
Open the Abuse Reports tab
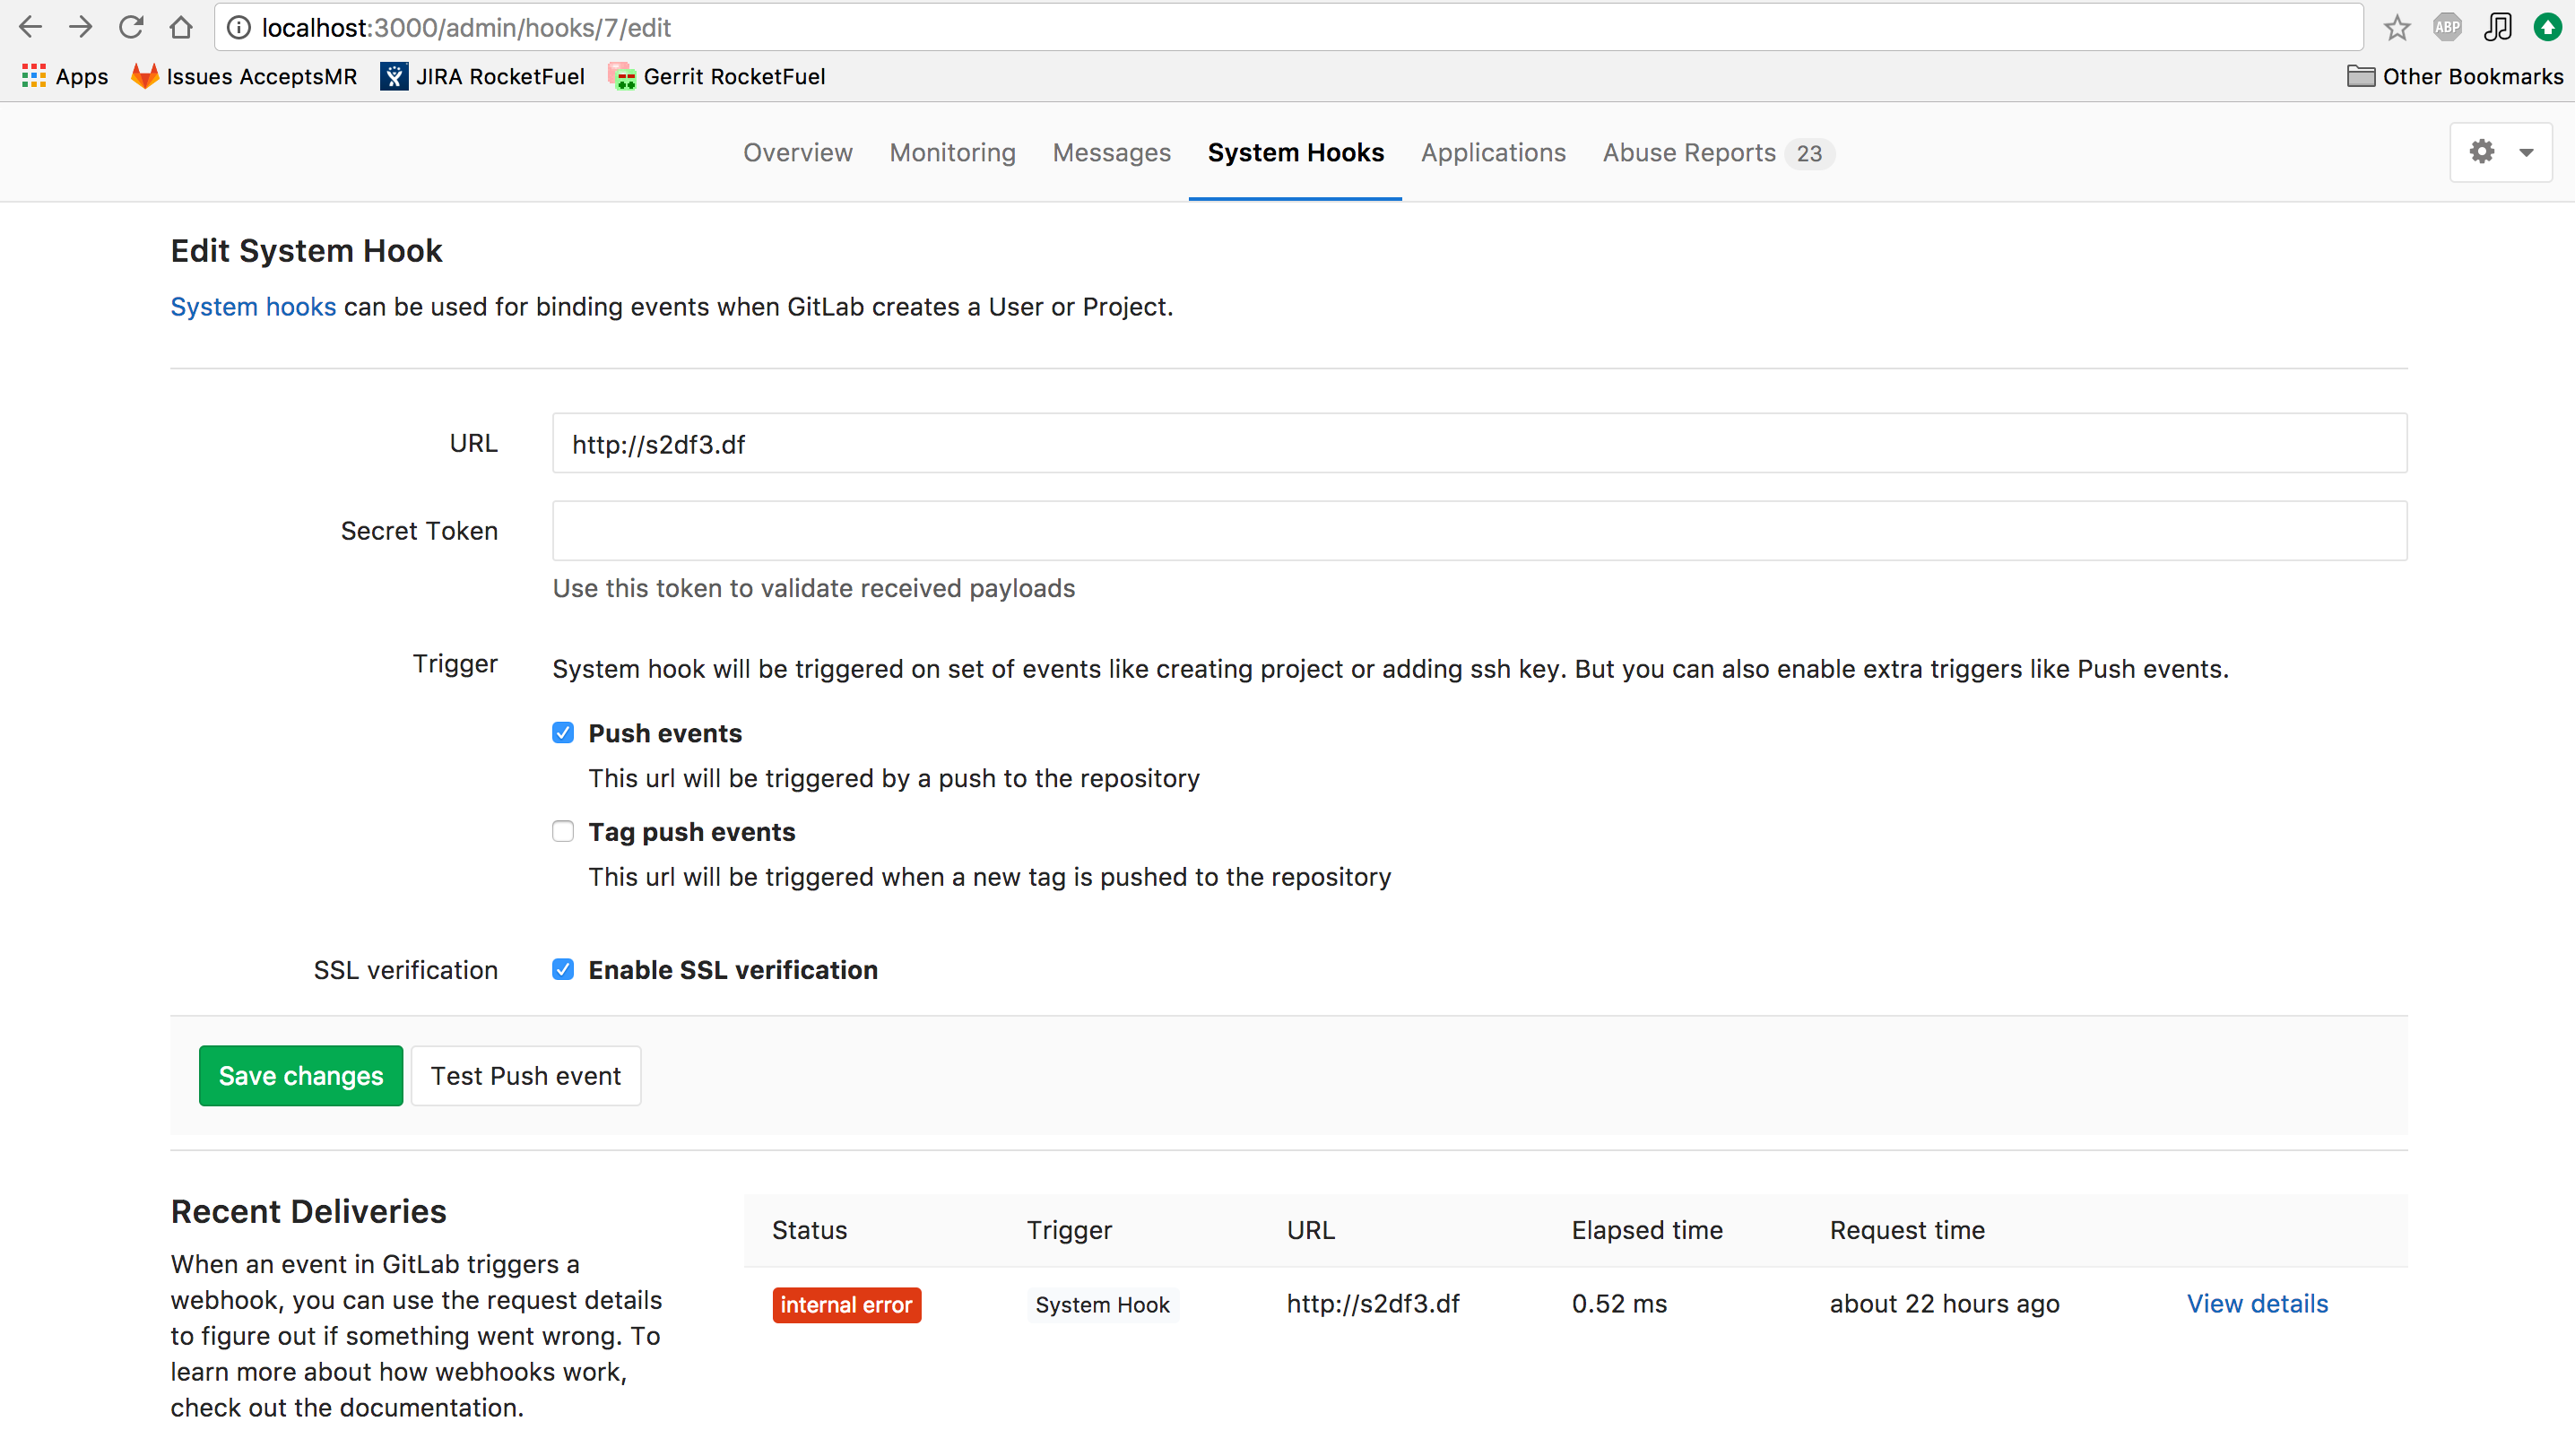pyautogui.click(x=1689, y=153)
